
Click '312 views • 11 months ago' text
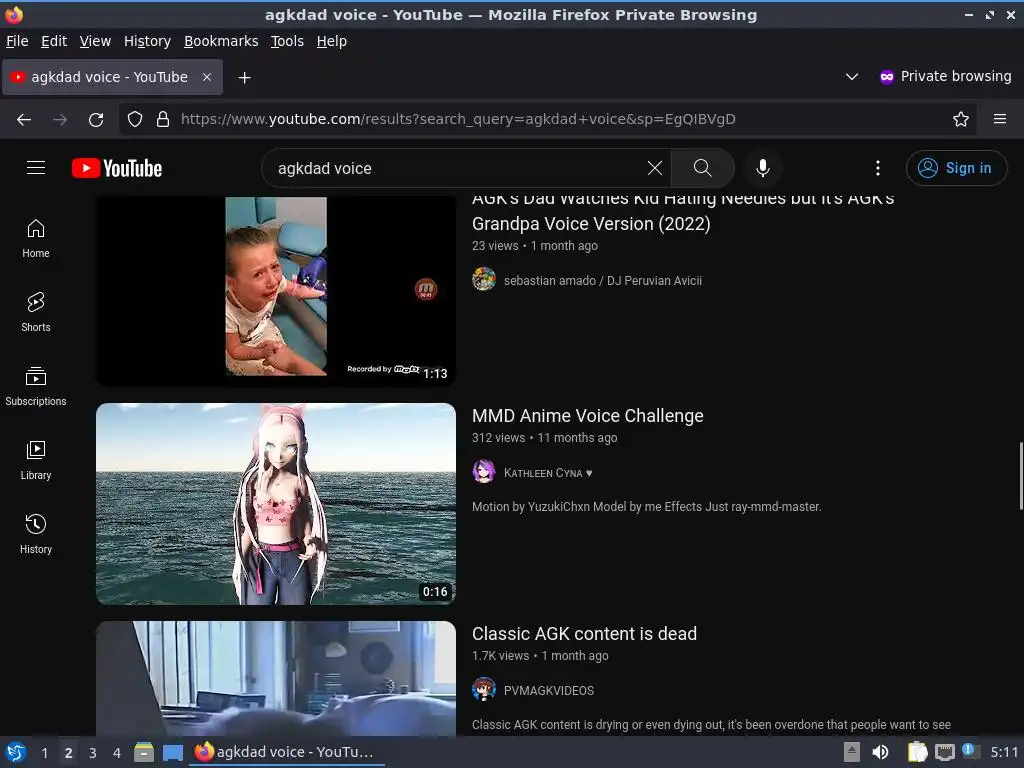(x=545, y=438)
